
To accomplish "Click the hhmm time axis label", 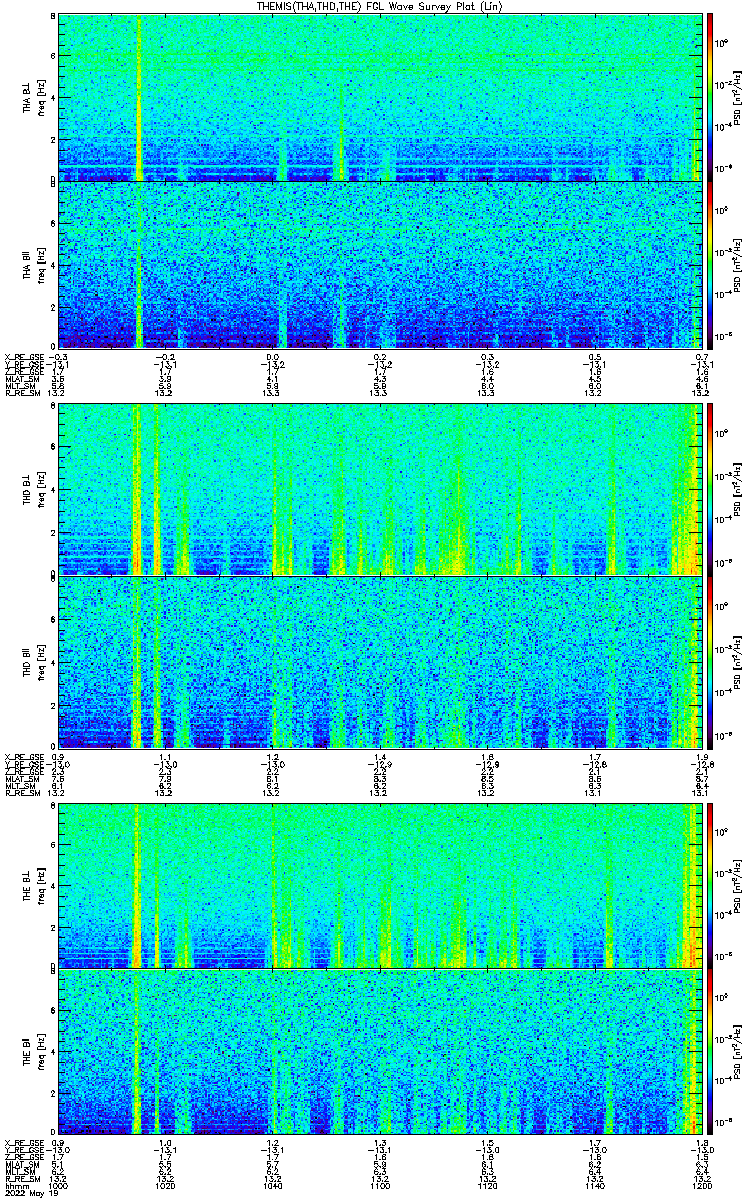I will [15, 1184].
